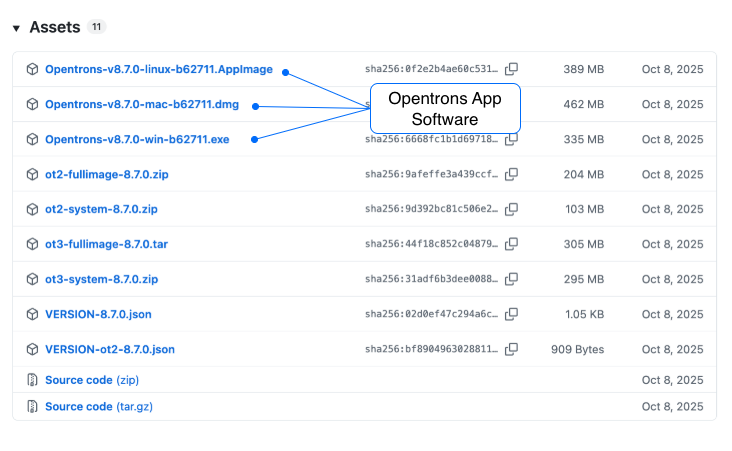Screen dimensions: 732x451
Task: Download Opentrons-v8.7.0-win-b62711.exe
Action: pyautogui.click(x=137, y=139)
